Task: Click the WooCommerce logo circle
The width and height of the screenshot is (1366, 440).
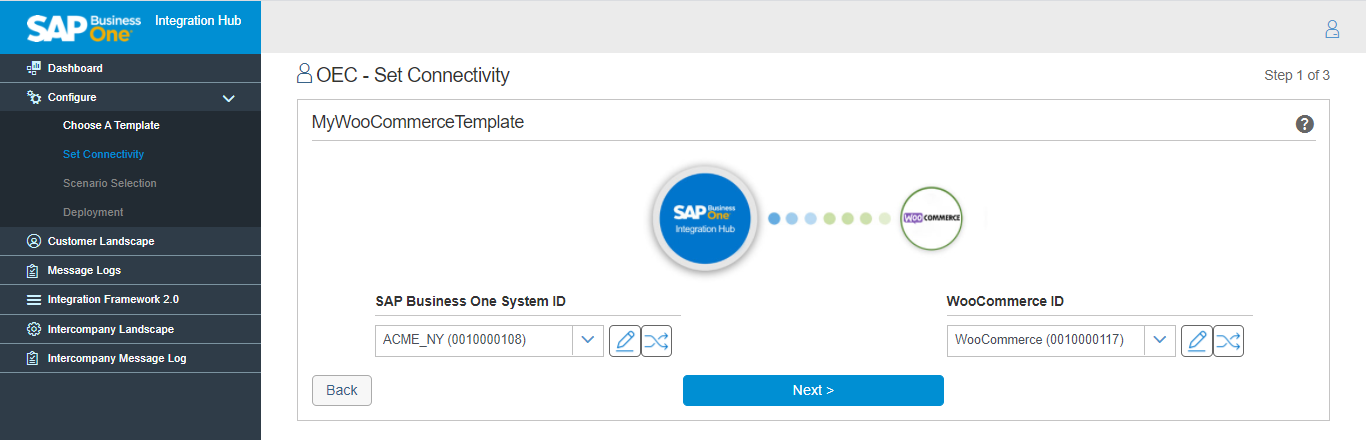Action: [x=931, y=218]
